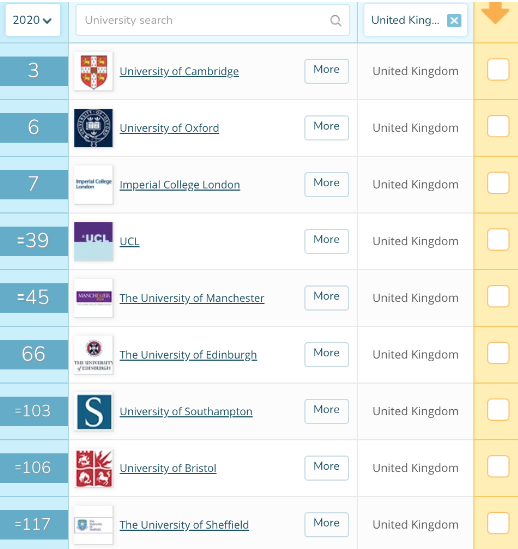Click the University of Oxford logo
This screenshot has width=518, height=549.
(94, 128)
